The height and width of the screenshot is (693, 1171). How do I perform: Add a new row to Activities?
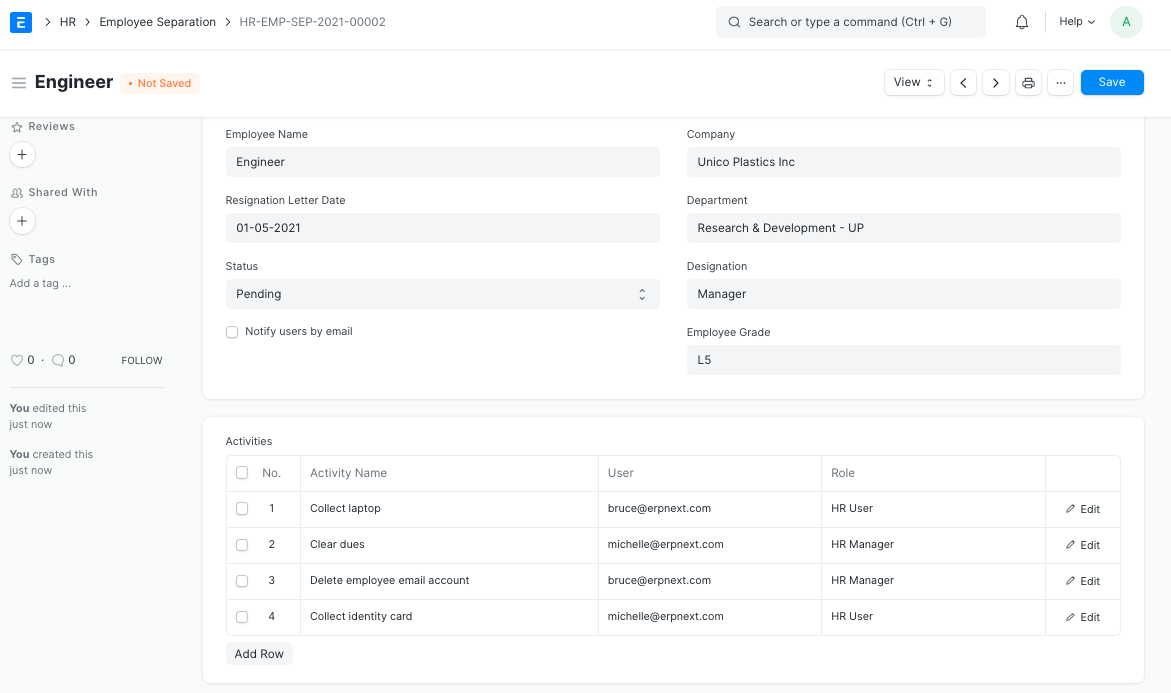[x=259, y=653]
